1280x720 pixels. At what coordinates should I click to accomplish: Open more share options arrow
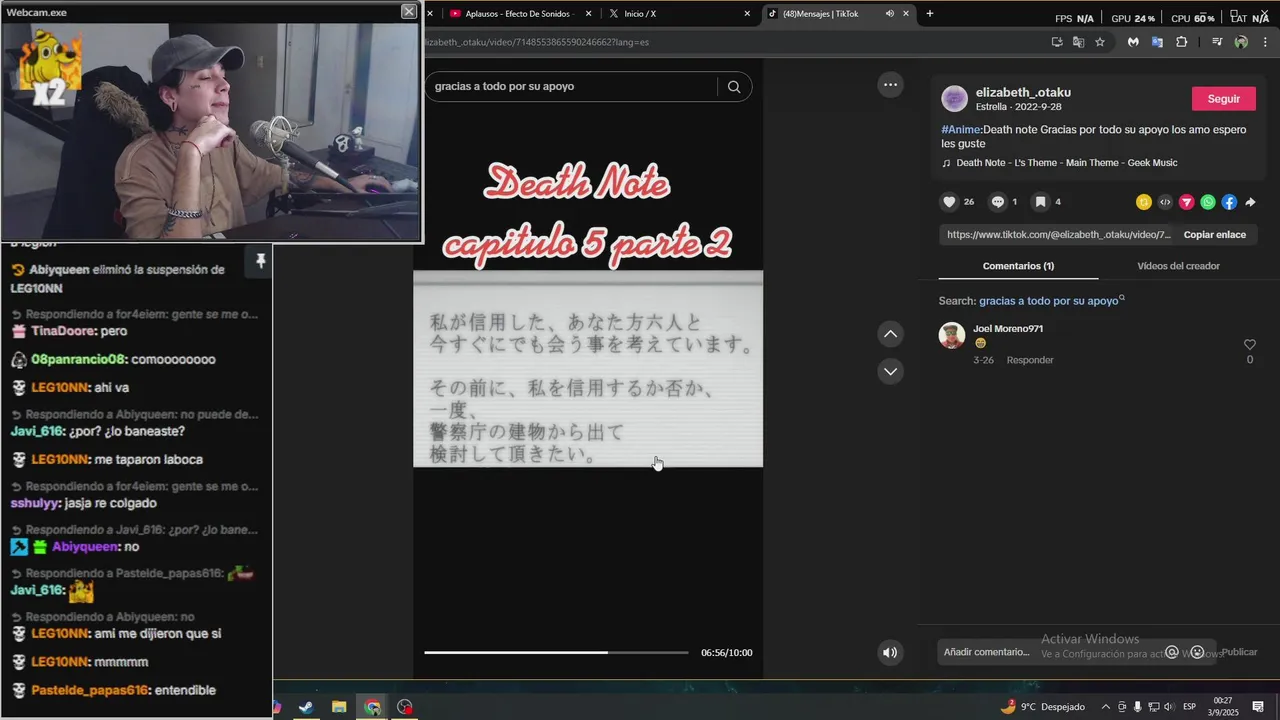pyautogui.click(x=1250, y=202)
